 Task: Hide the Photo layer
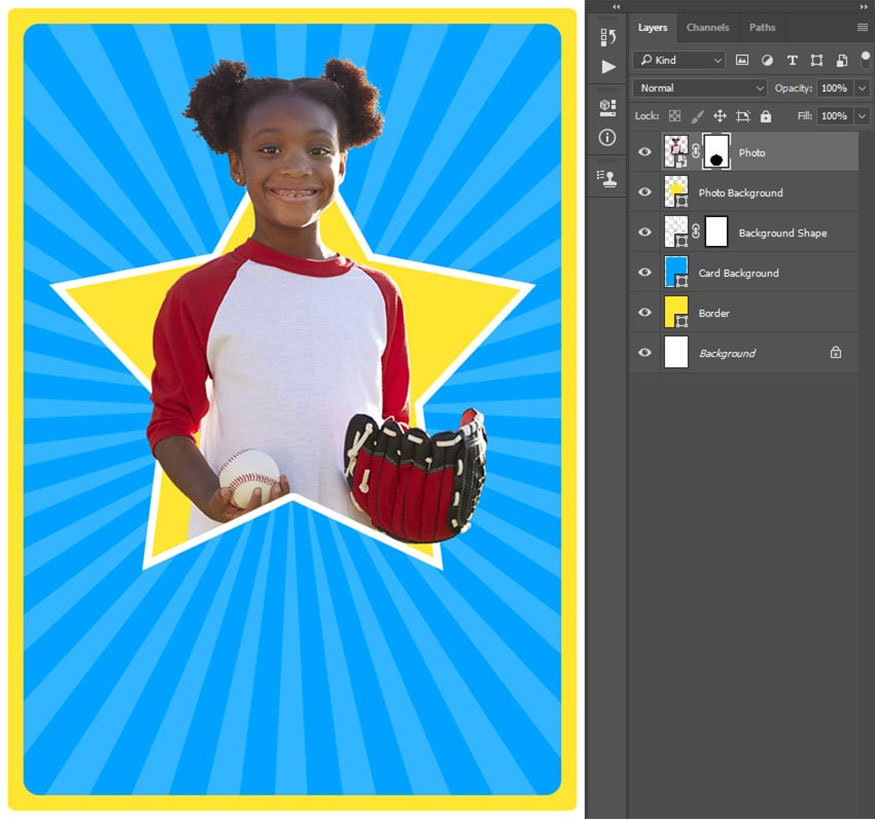click(x=645, y=153)
